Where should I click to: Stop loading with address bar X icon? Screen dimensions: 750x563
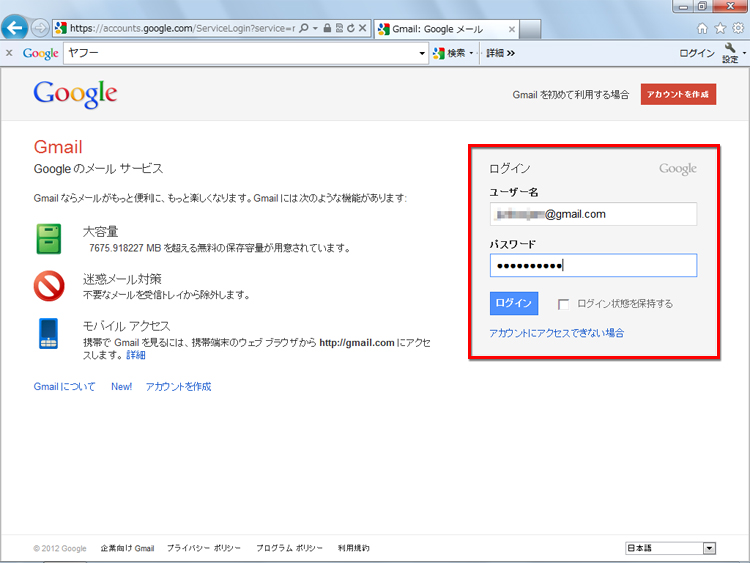pyautogui.click(x=363, y=28)
